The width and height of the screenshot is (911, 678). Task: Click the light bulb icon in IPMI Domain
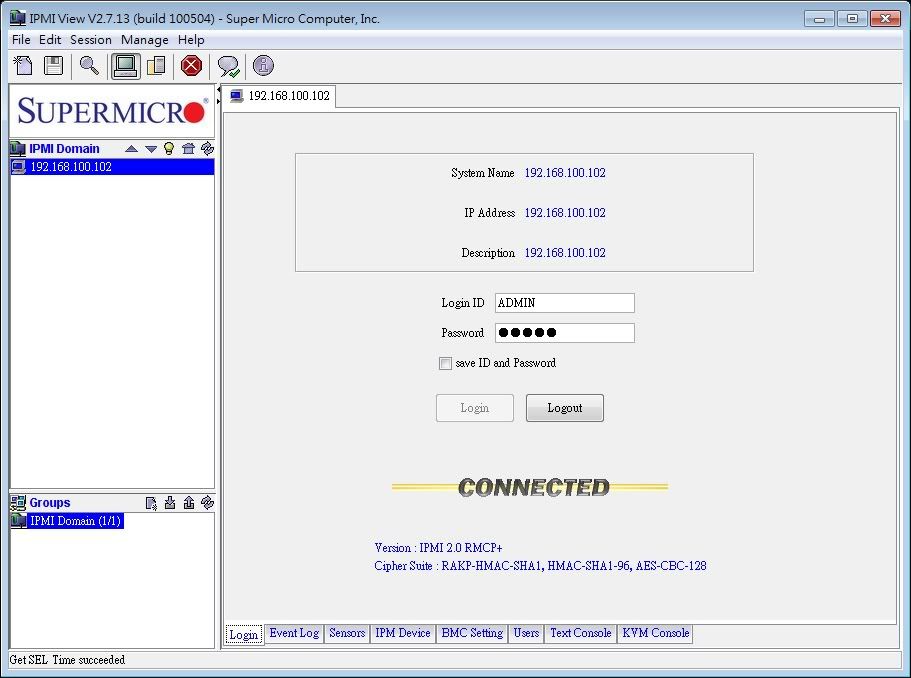tap(169, 148)
